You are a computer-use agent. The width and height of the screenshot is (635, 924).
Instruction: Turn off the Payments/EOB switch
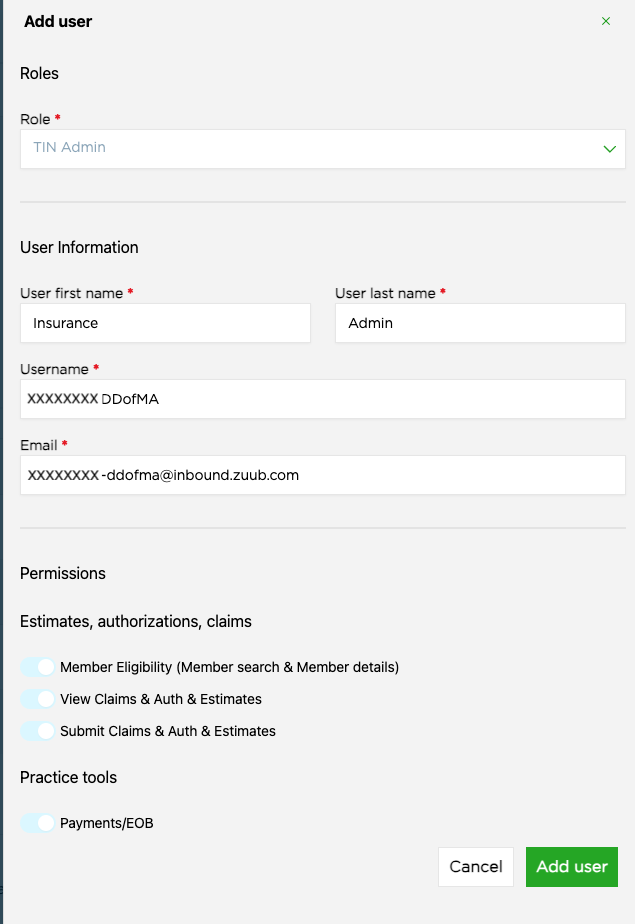(37, 823)
